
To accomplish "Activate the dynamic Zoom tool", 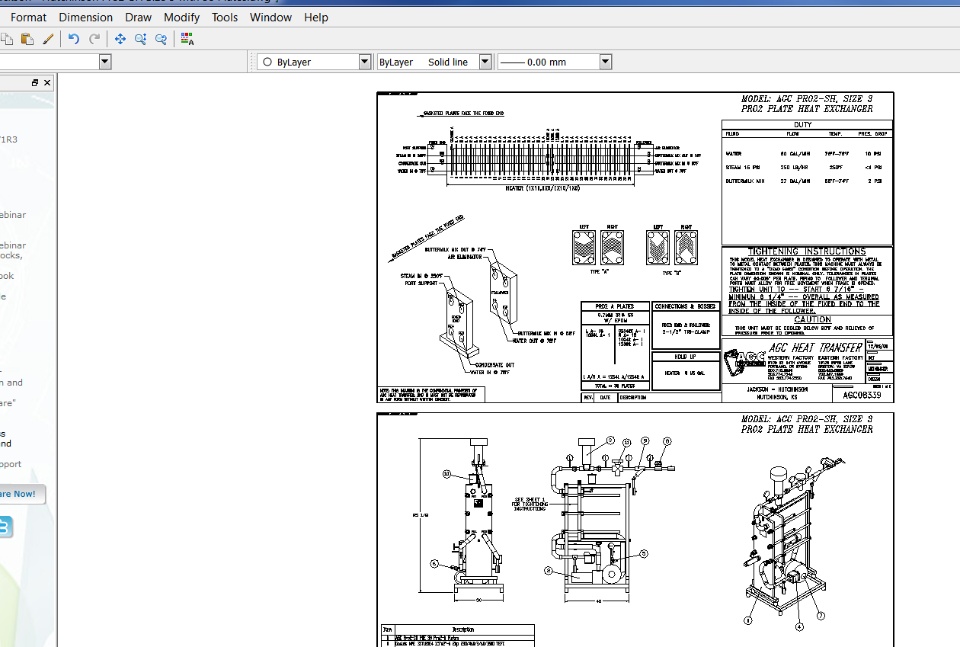I will tap(140, 39).
